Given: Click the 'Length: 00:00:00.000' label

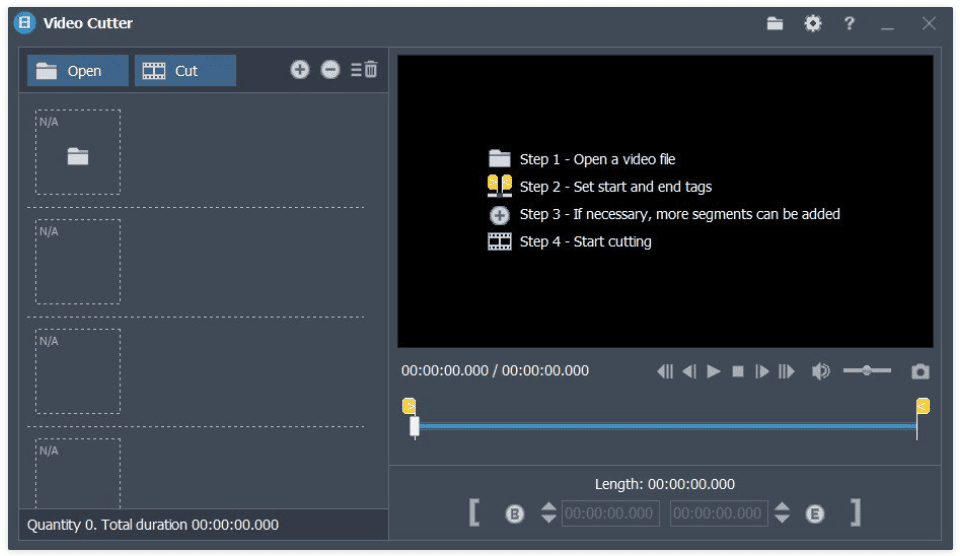Looking at the screenshot, I should click(x=665, y=484).
